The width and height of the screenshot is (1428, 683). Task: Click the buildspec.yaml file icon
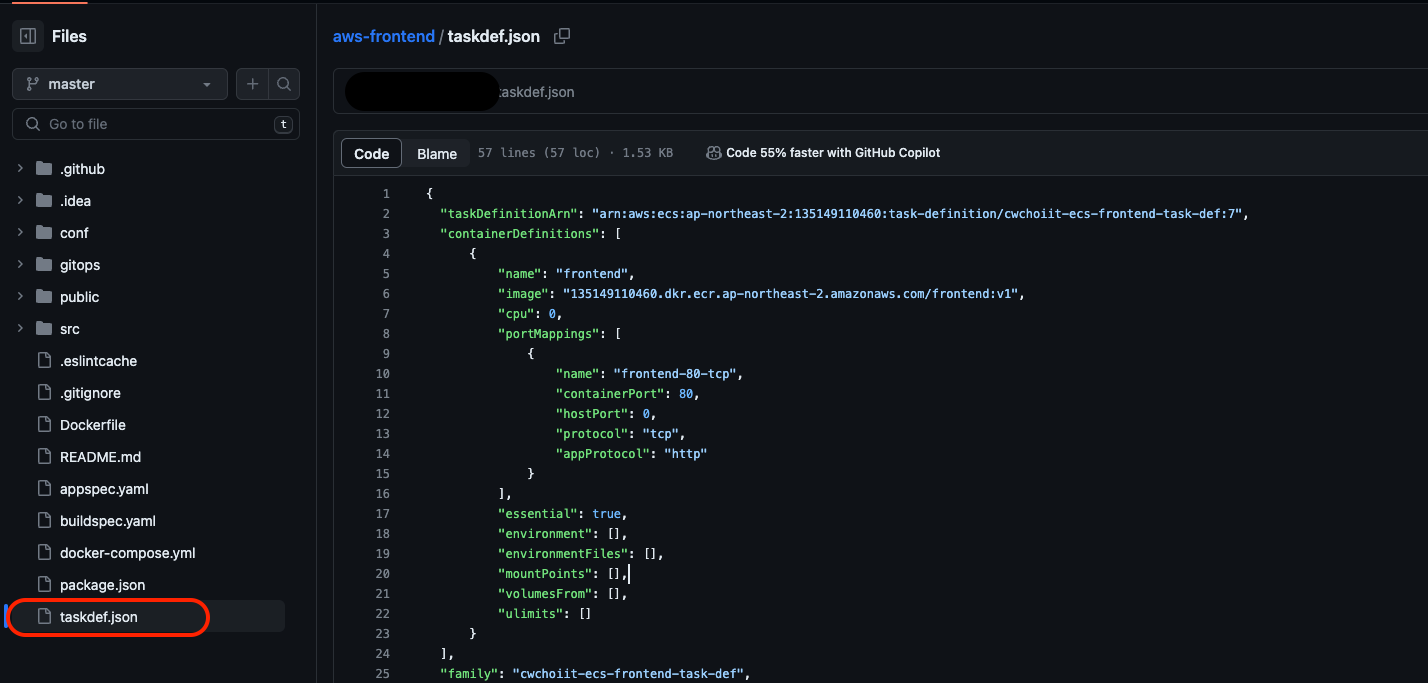43,521
